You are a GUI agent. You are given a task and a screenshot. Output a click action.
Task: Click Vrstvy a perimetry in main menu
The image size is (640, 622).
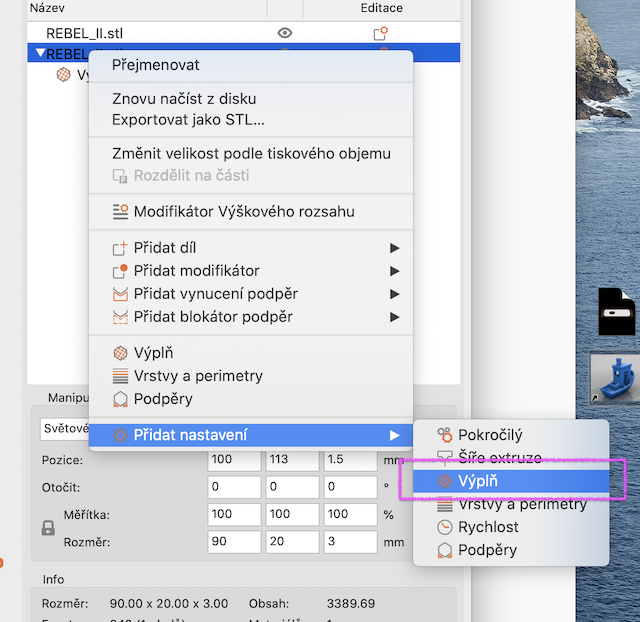[198, 375]
